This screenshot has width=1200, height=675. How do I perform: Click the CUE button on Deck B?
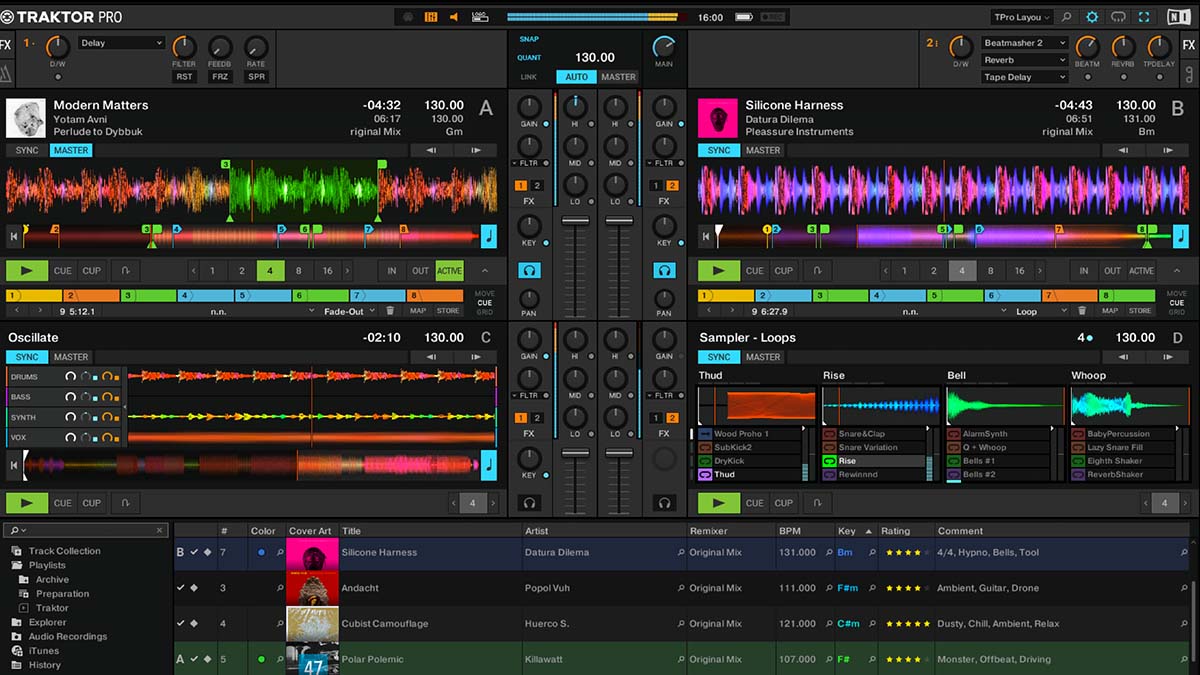[755, 271]
